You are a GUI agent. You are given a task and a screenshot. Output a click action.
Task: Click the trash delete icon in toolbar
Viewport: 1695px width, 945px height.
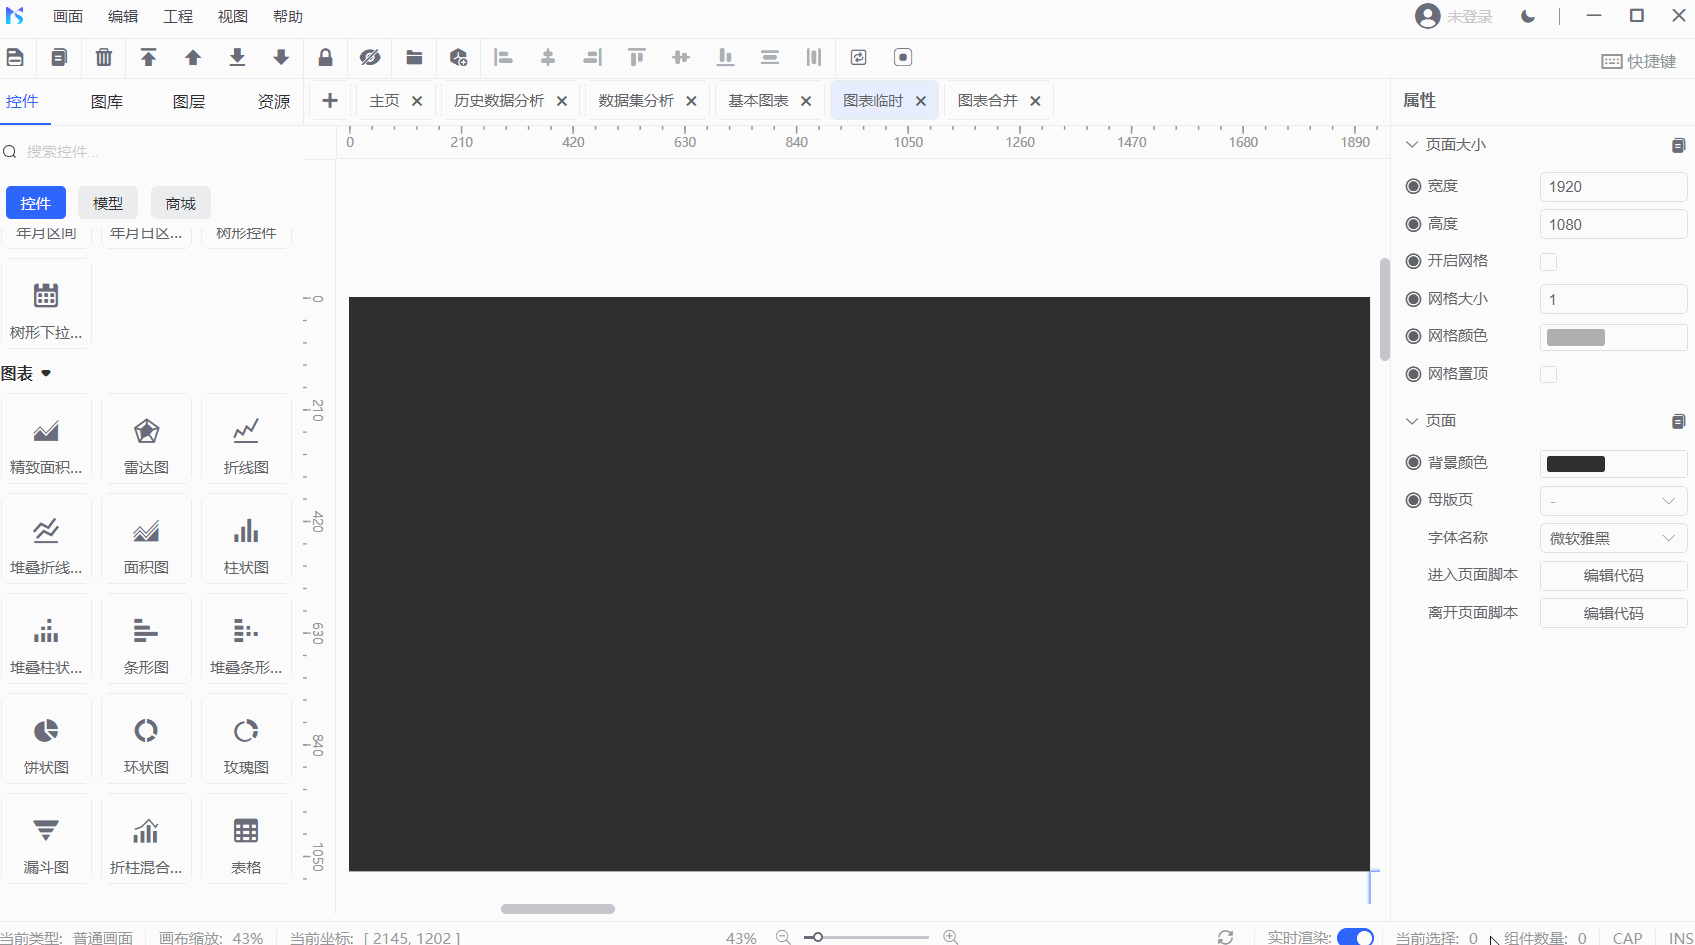[104, 58]
